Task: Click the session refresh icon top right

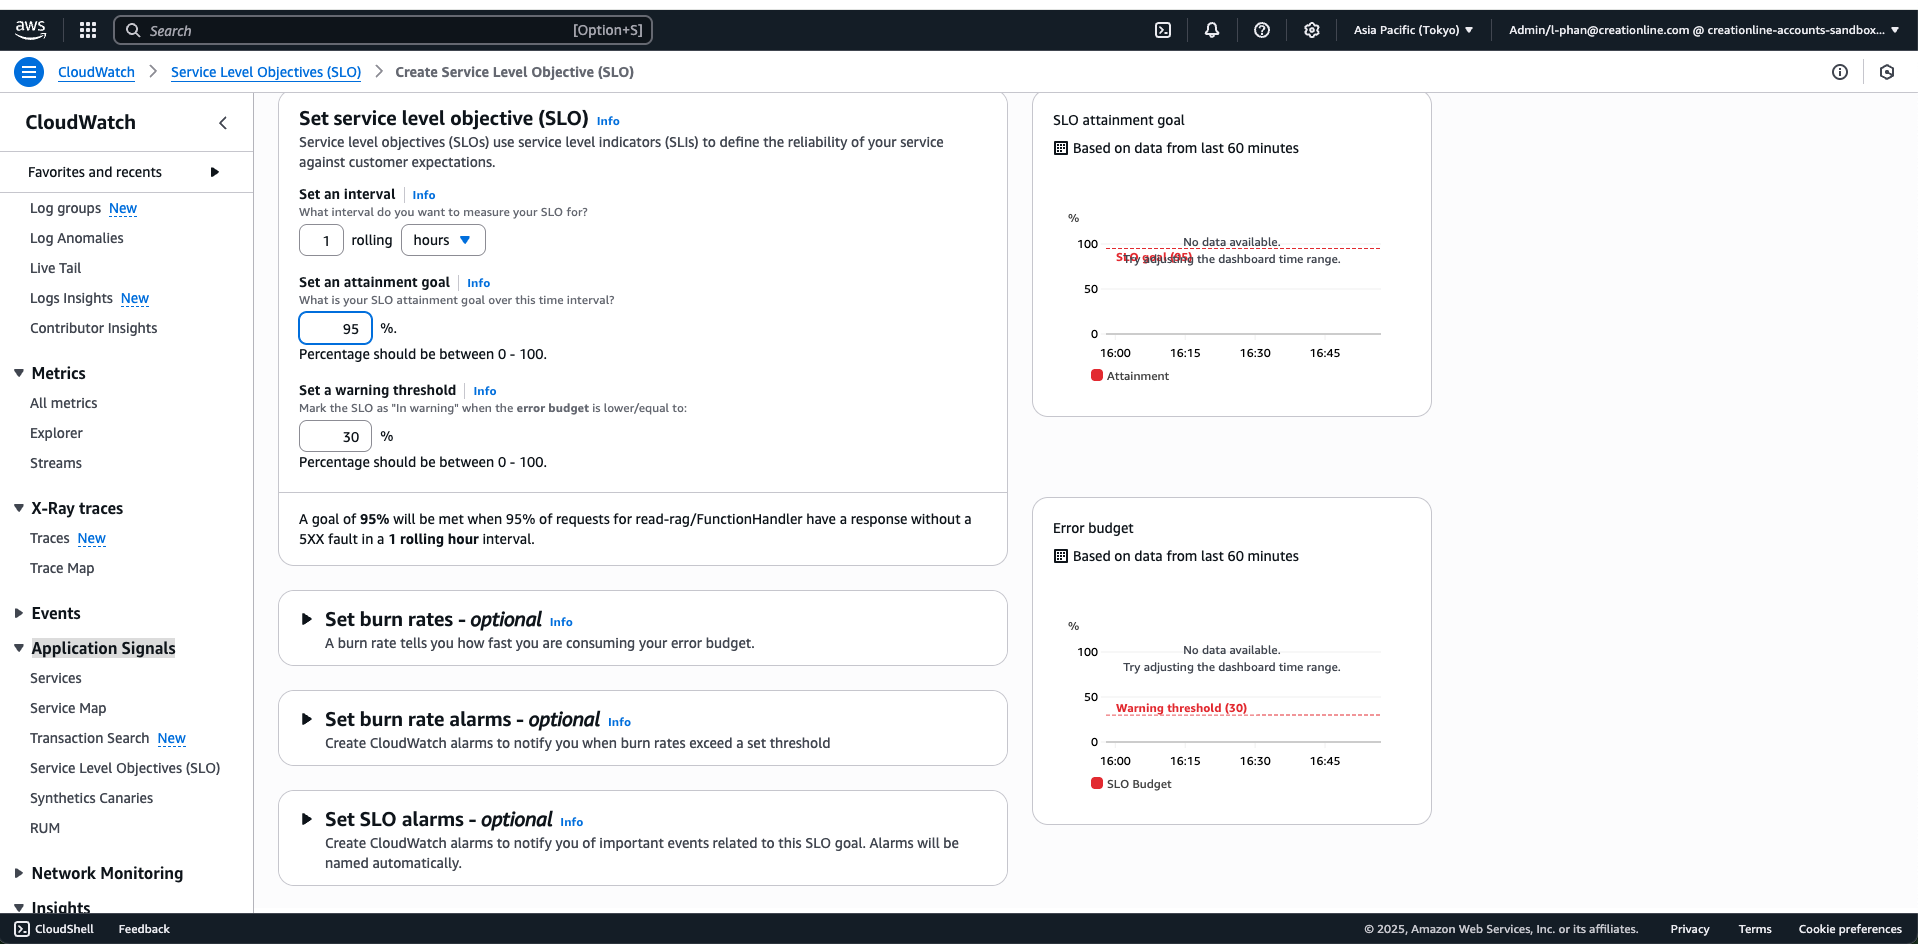Action: click(x=1888, y=72)
